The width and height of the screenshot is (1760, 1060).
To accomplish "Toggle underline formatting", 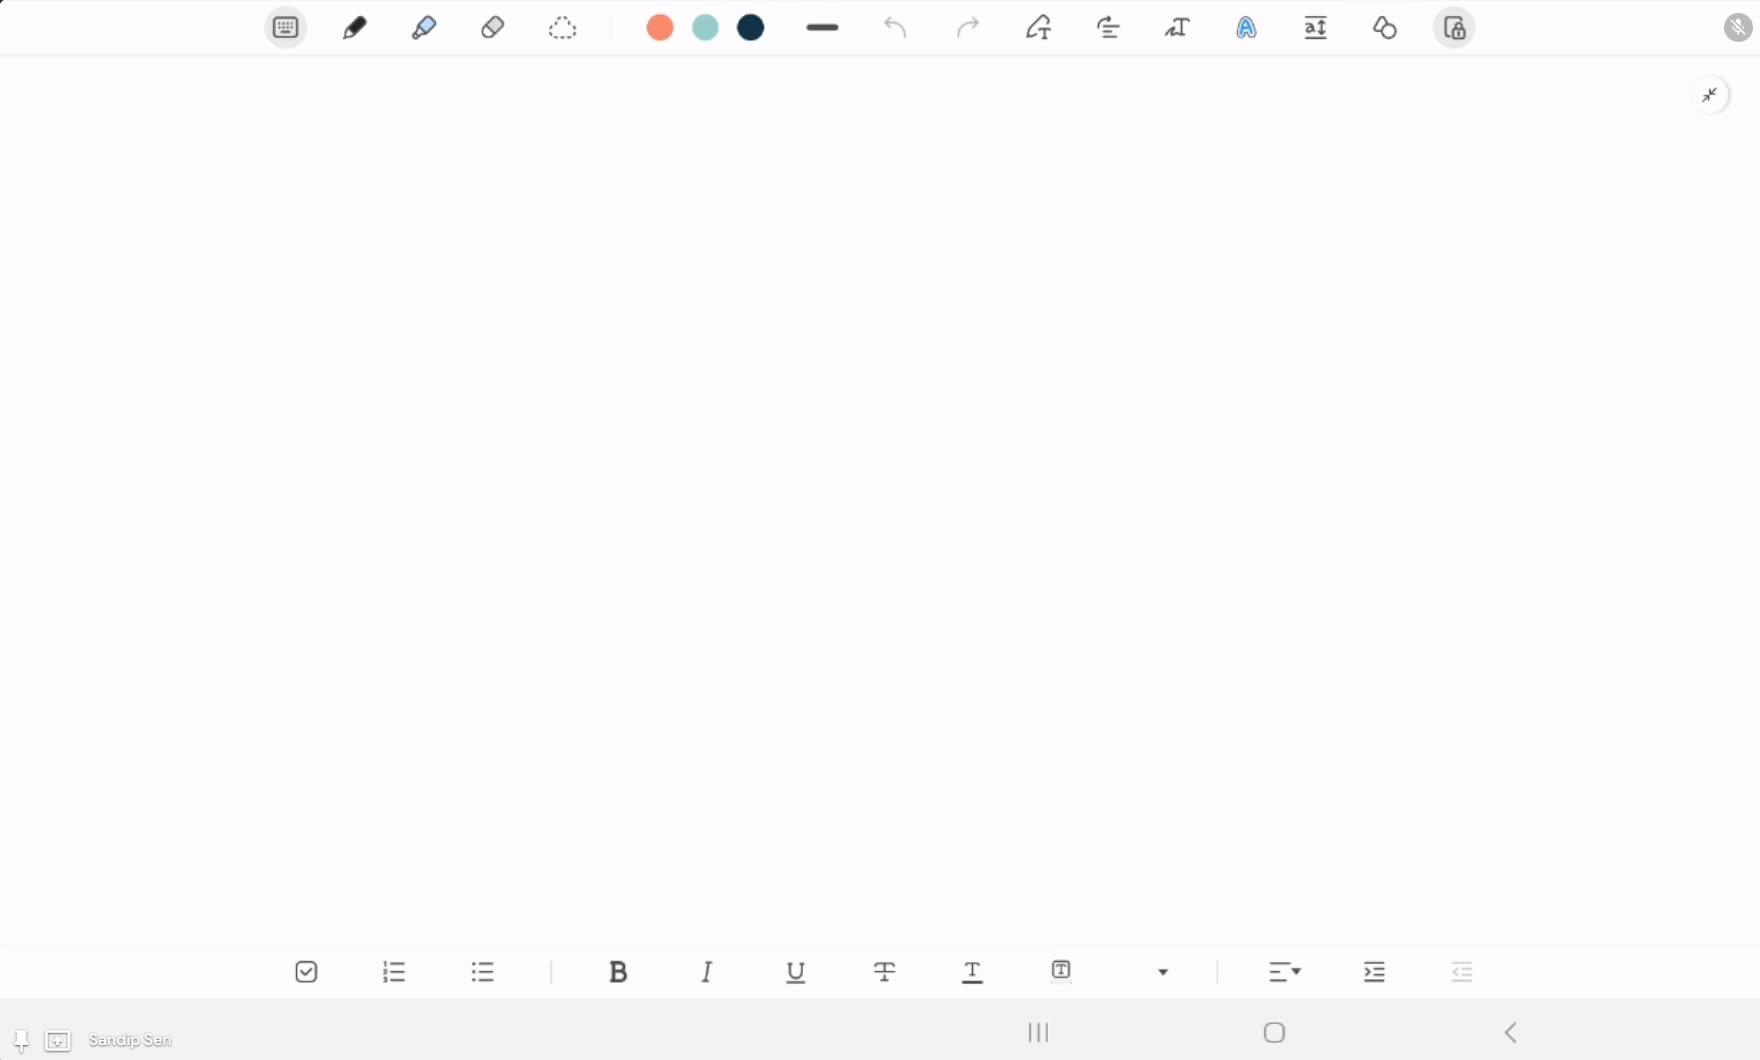I will point(796,972).
